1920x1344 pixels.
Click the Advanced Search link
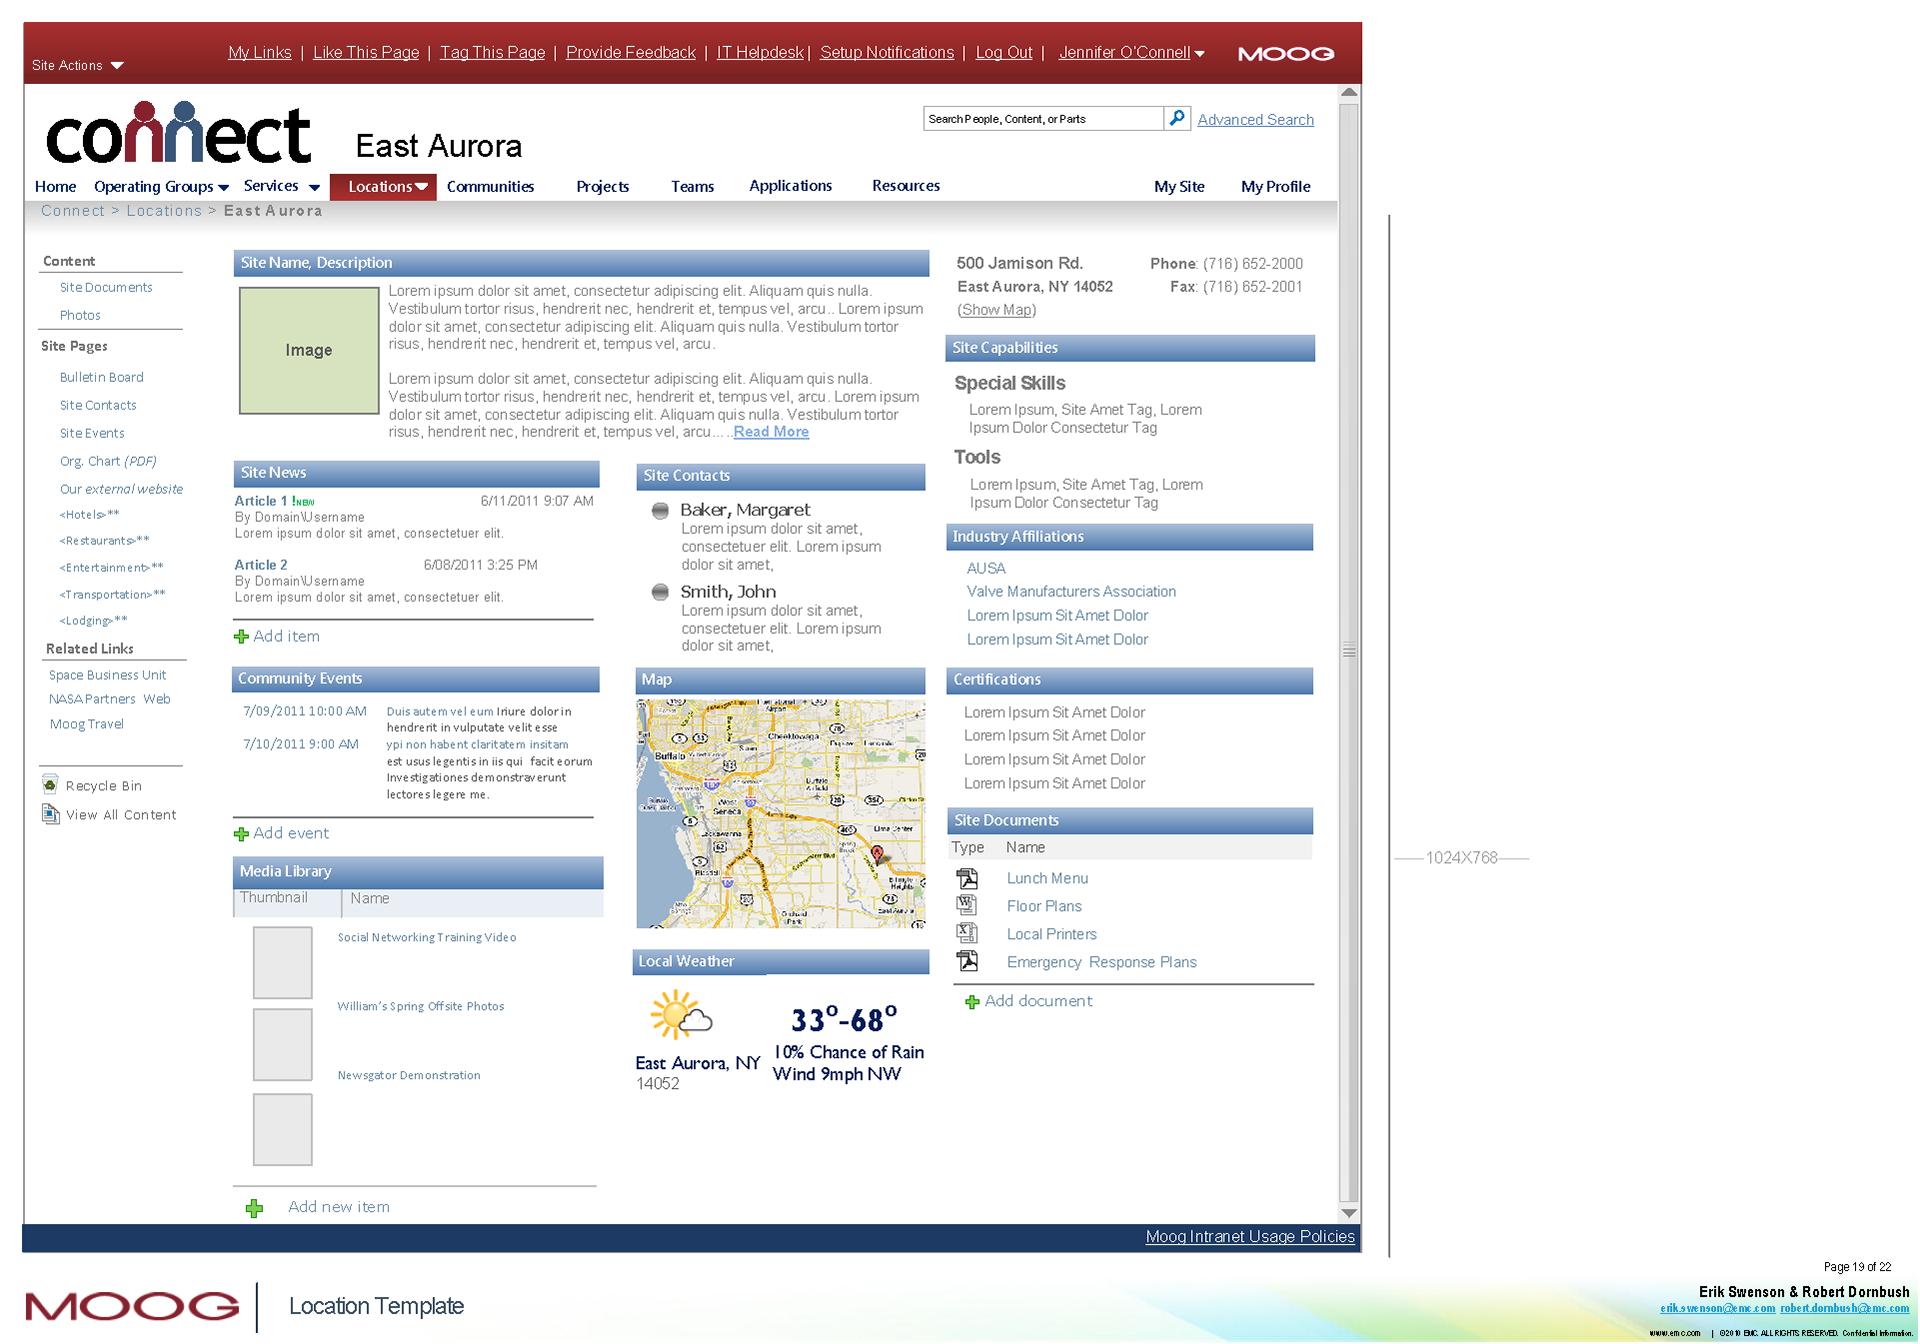(1255, 120)
